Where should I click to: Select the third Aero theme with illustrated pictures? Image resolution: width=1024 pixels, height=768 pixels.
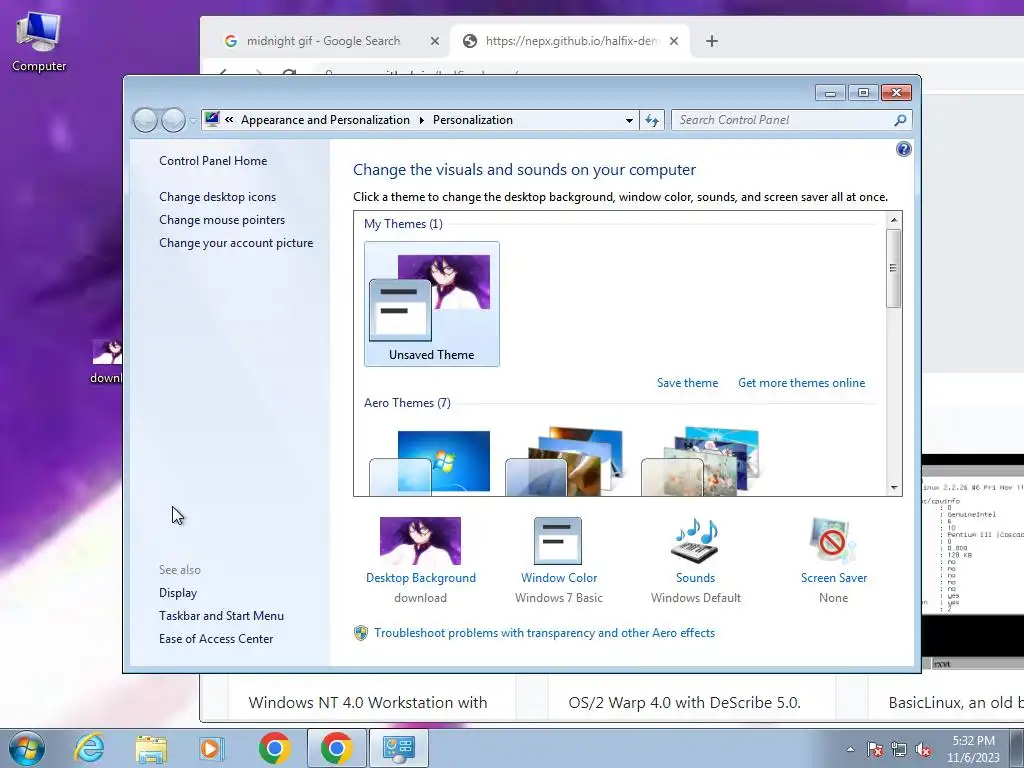(x=701, y=462)
